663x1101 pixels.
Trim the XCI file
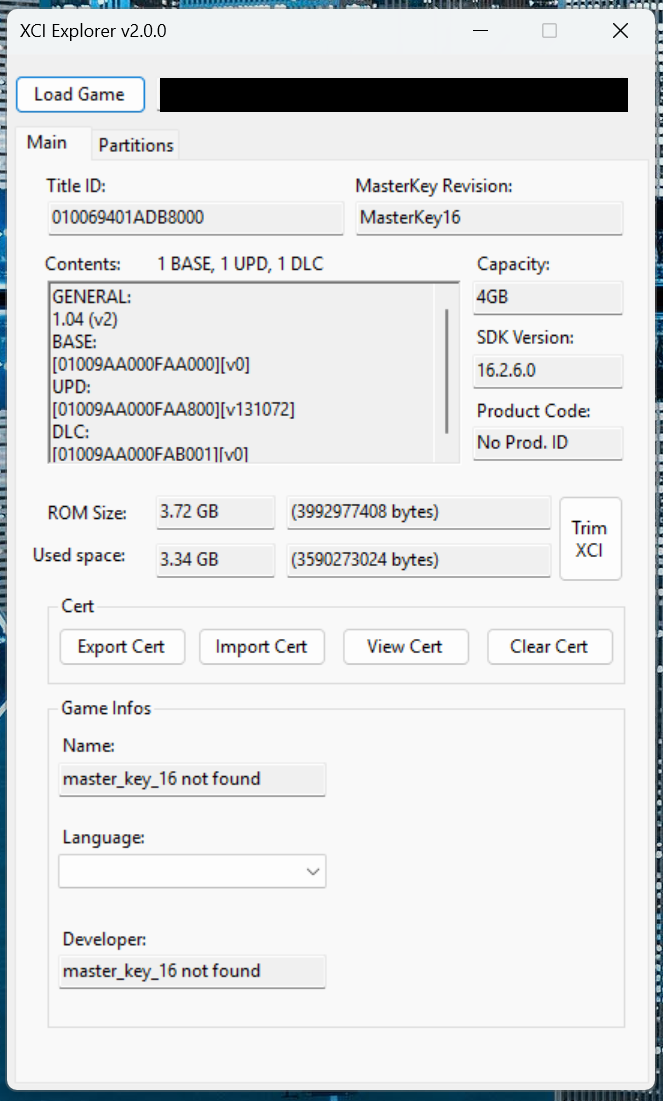(590, 539)
